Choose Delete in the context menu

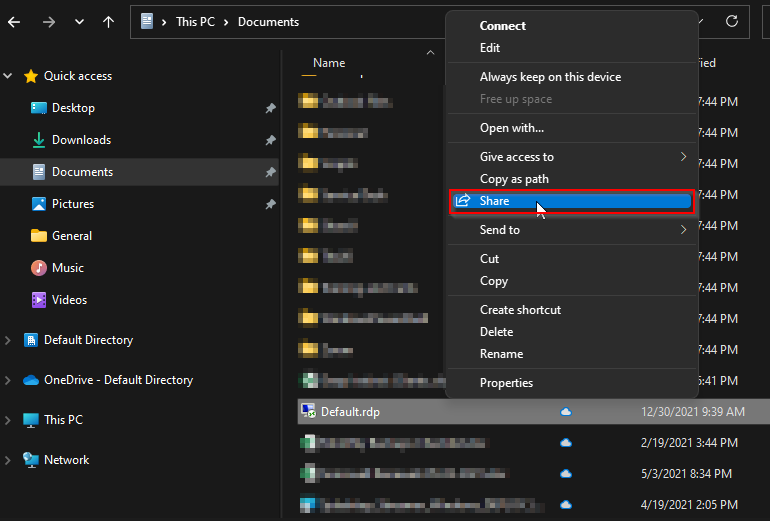(x=572, y=332)
